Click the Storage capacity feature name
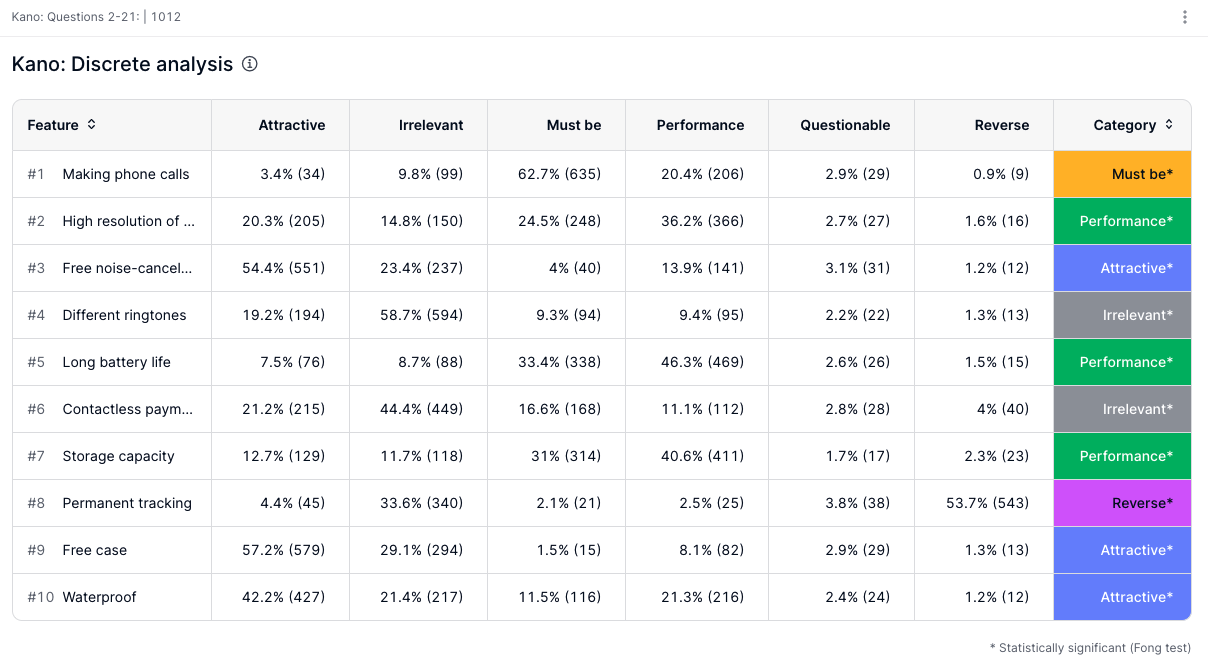1208x665 pixels. tap(118, 456)
